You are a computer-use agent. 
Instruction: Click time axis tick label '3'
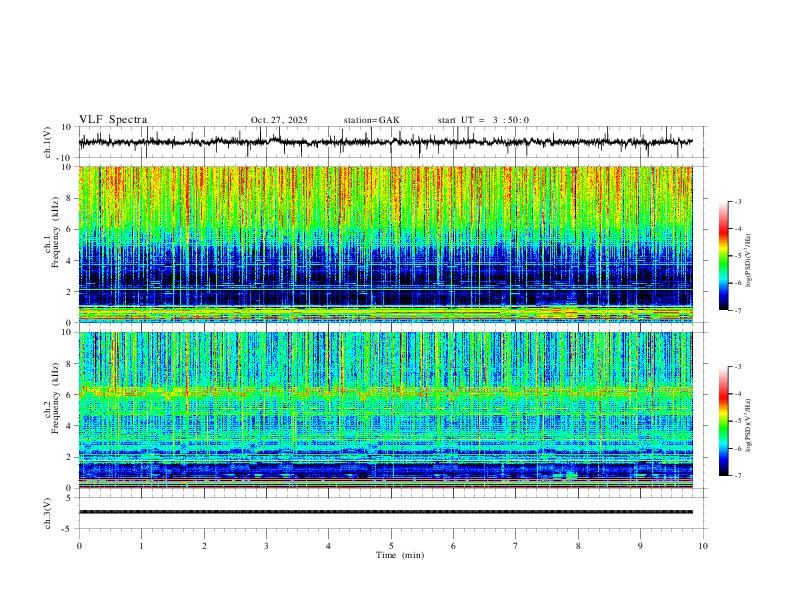266,546
